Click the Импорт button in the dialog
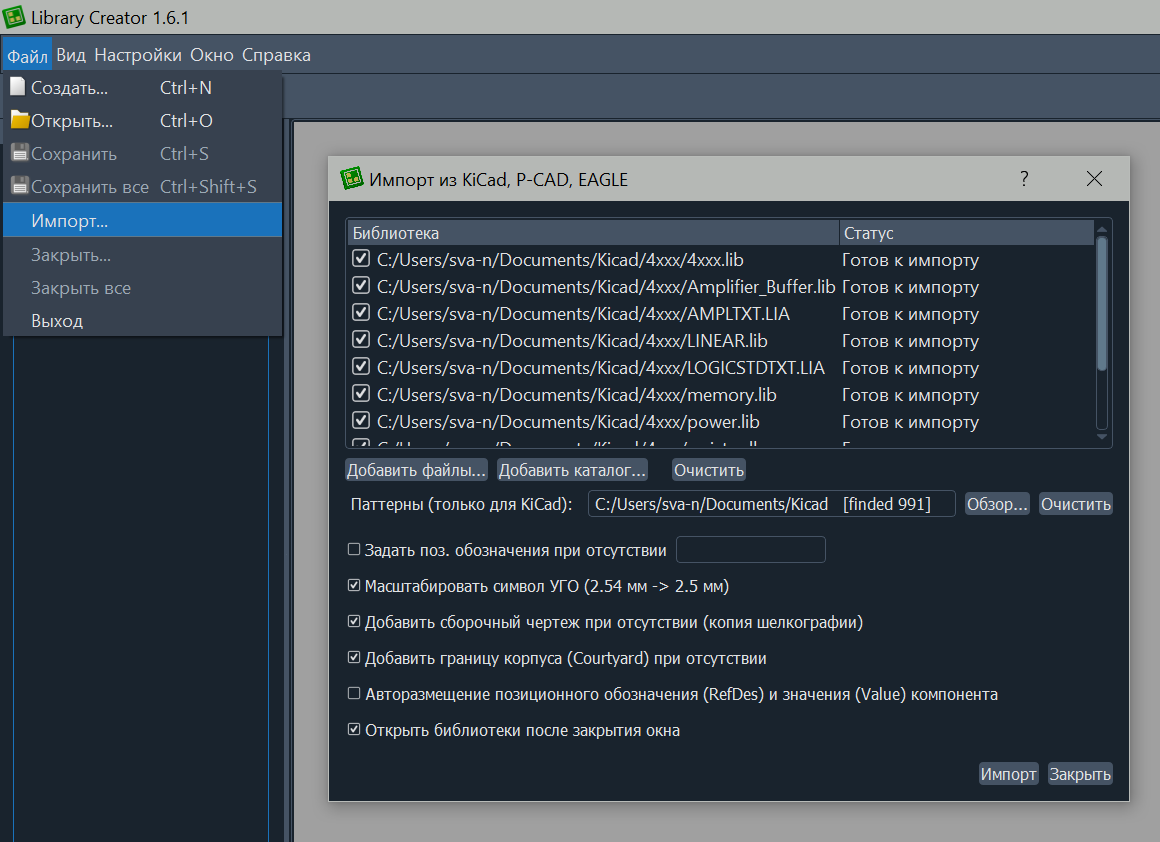1160x842 pixels. point(1008,774)
